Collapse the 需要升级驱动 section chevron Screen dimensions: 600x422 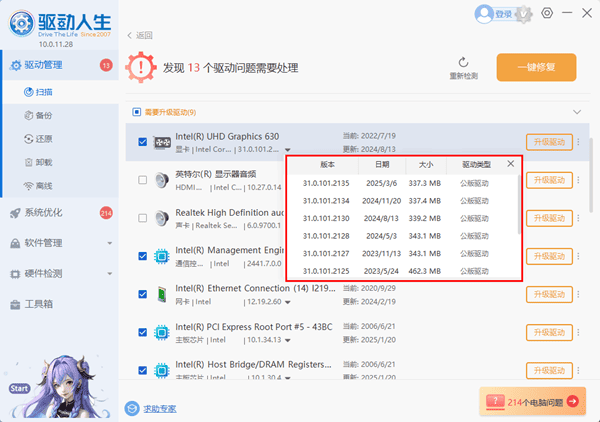tap(576, 112)
